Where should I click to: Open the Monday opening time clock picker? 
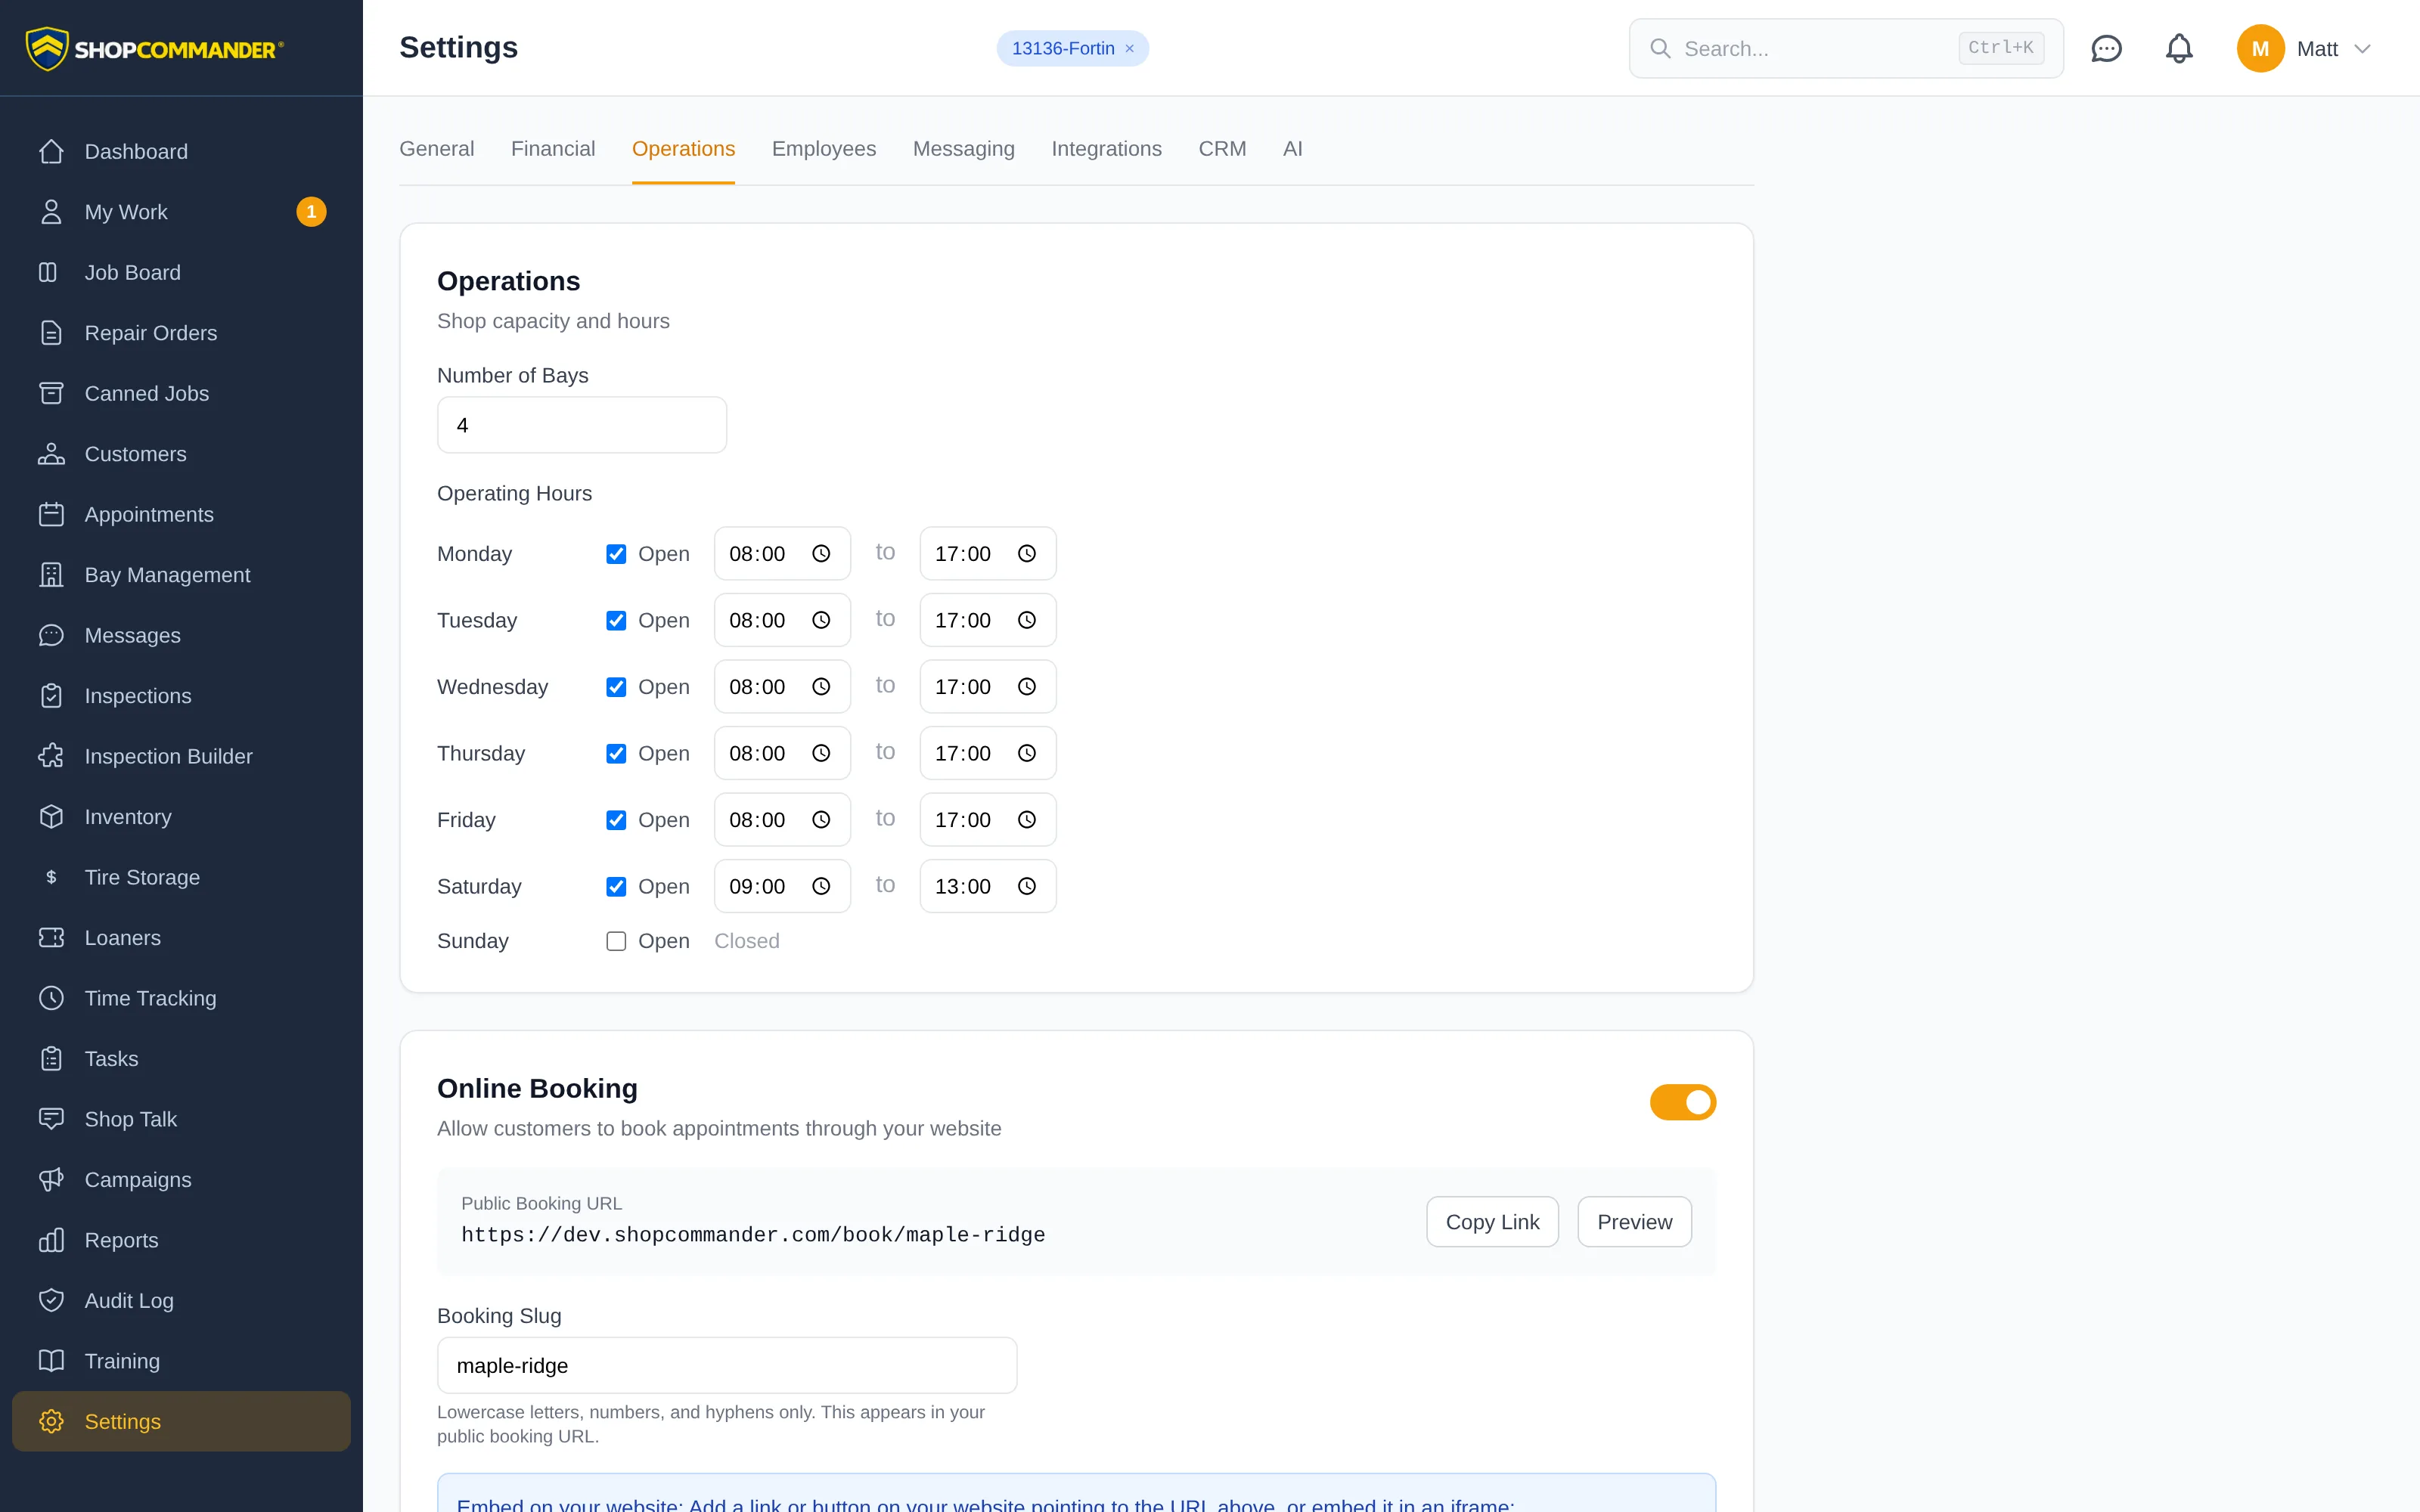pyautogui.click(x=821, y=554)
